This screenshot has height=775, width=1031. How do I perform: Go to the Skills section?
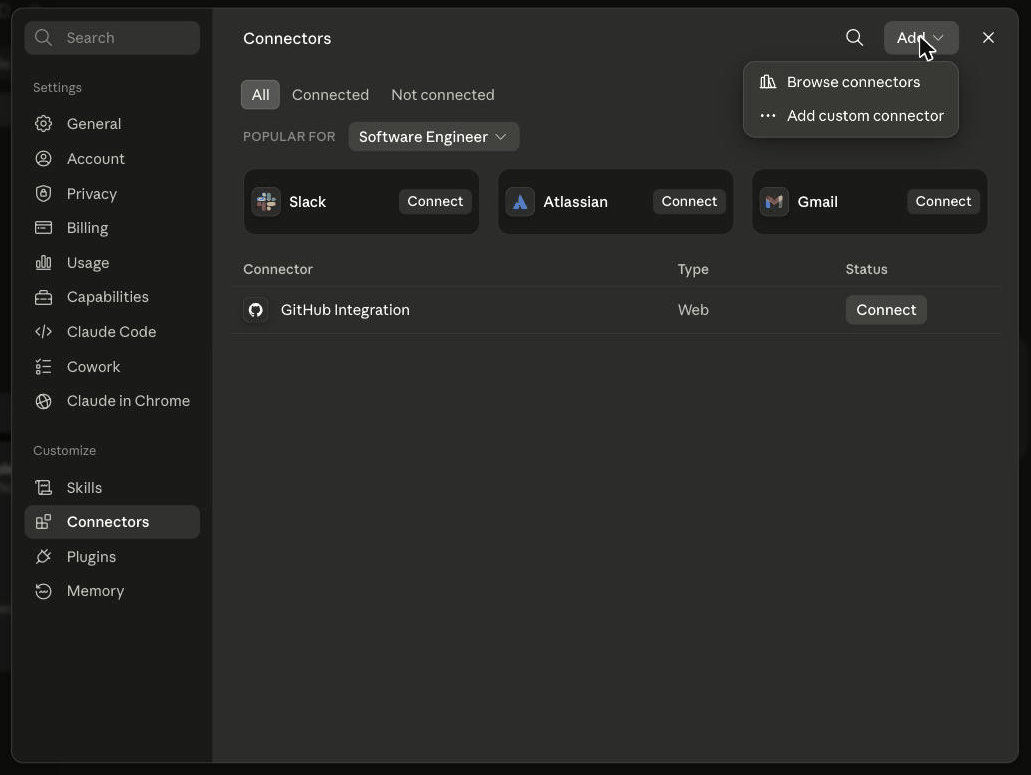112,487
